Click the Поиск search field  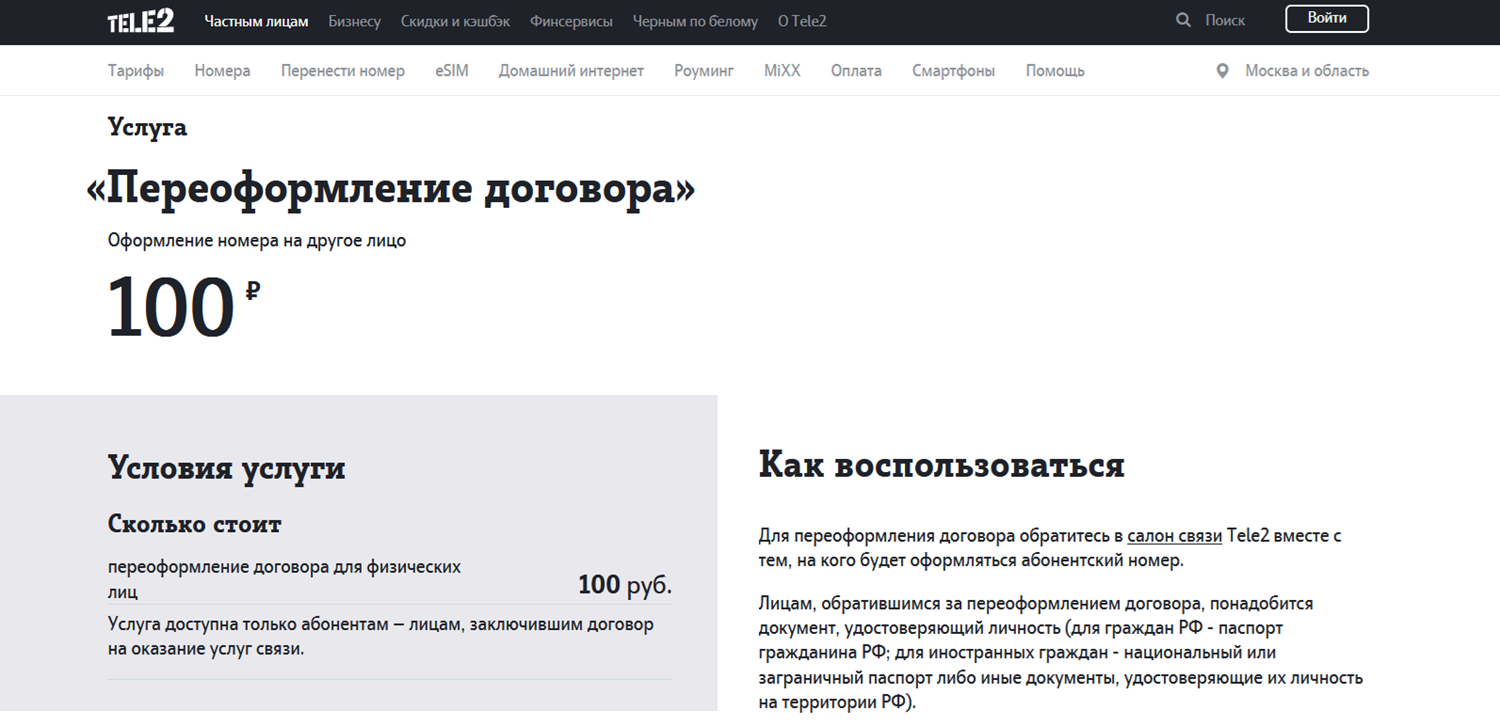click(1225, 20)
